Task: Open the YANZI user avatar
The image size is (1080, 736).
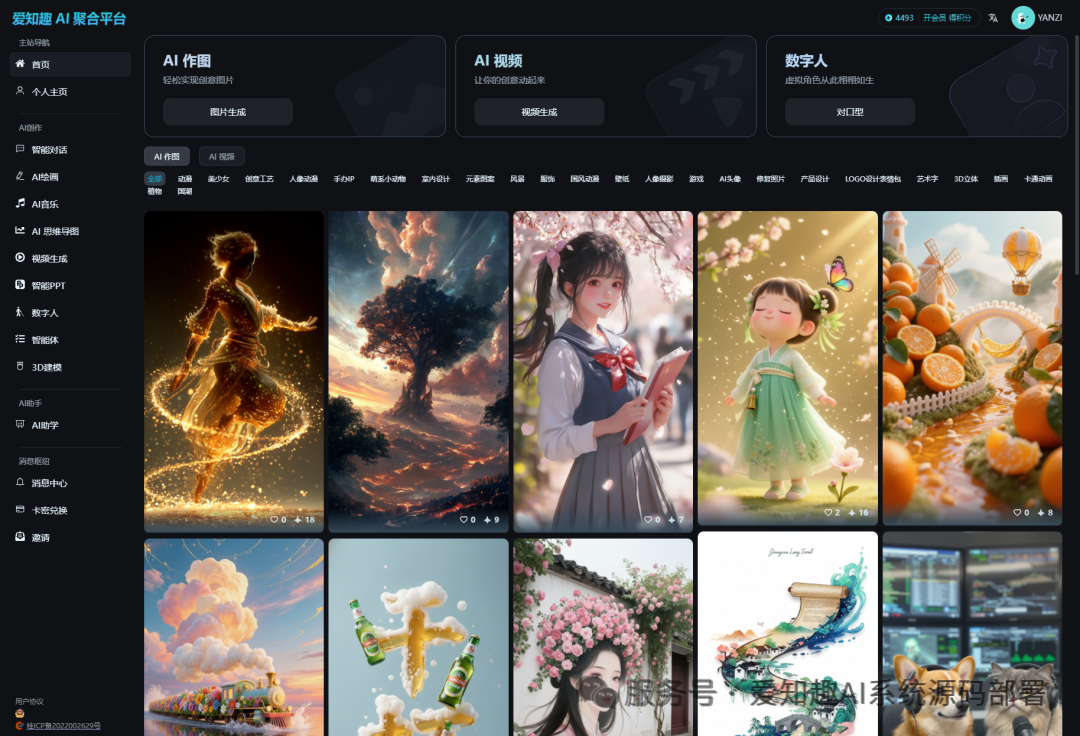Action: coord(1022,18)
